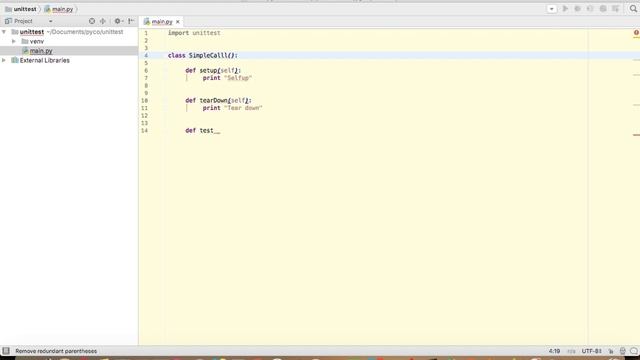Click unittest breadcrumb in navigation bar

click(25, 9)
